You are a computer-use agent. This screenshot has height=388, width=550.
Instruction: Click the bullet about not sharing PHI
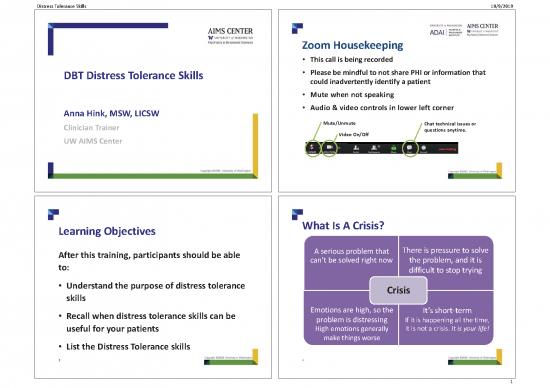398,77
